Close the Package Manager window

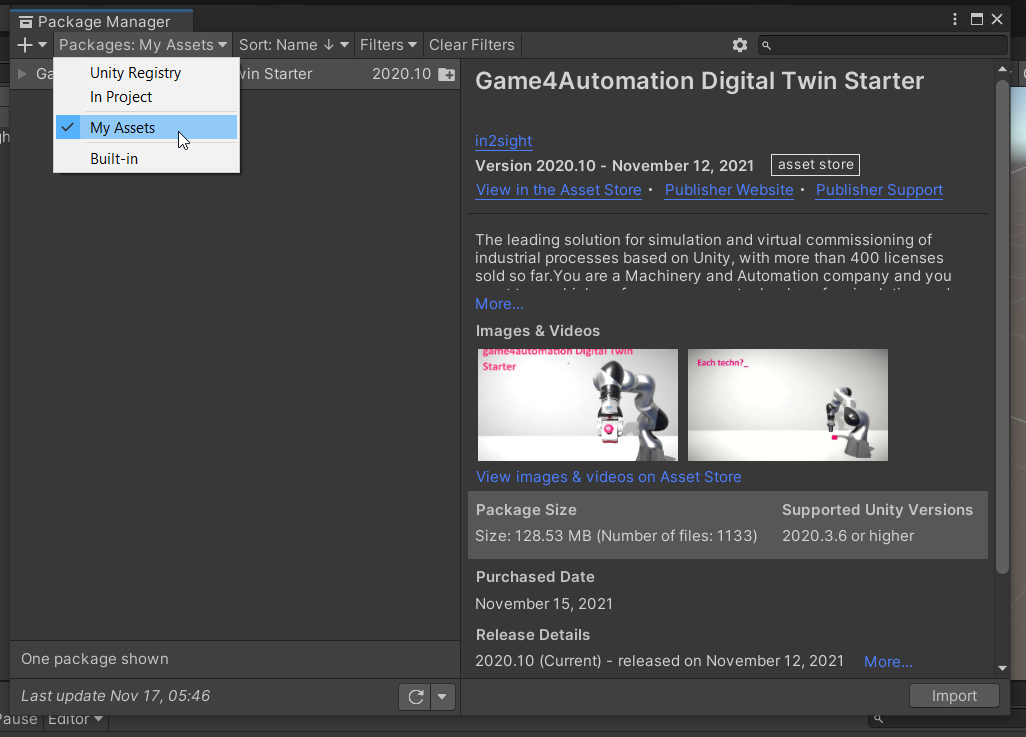coord(997,19)
